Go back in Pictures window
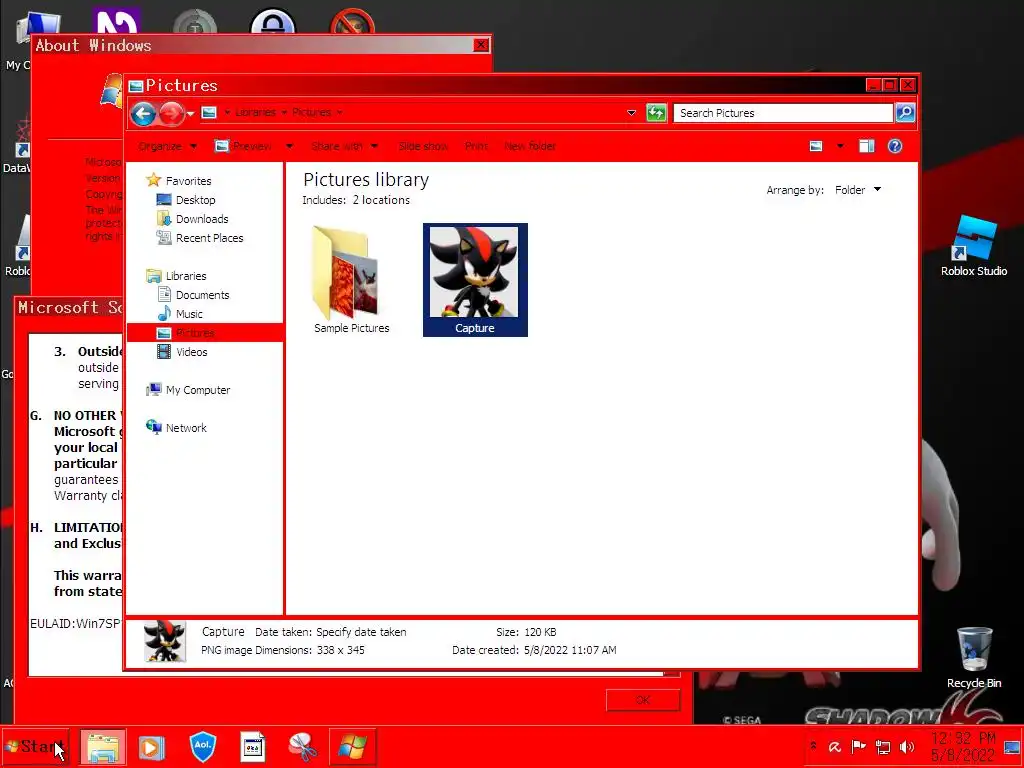 pyautogui.click(x=142, y=114)
